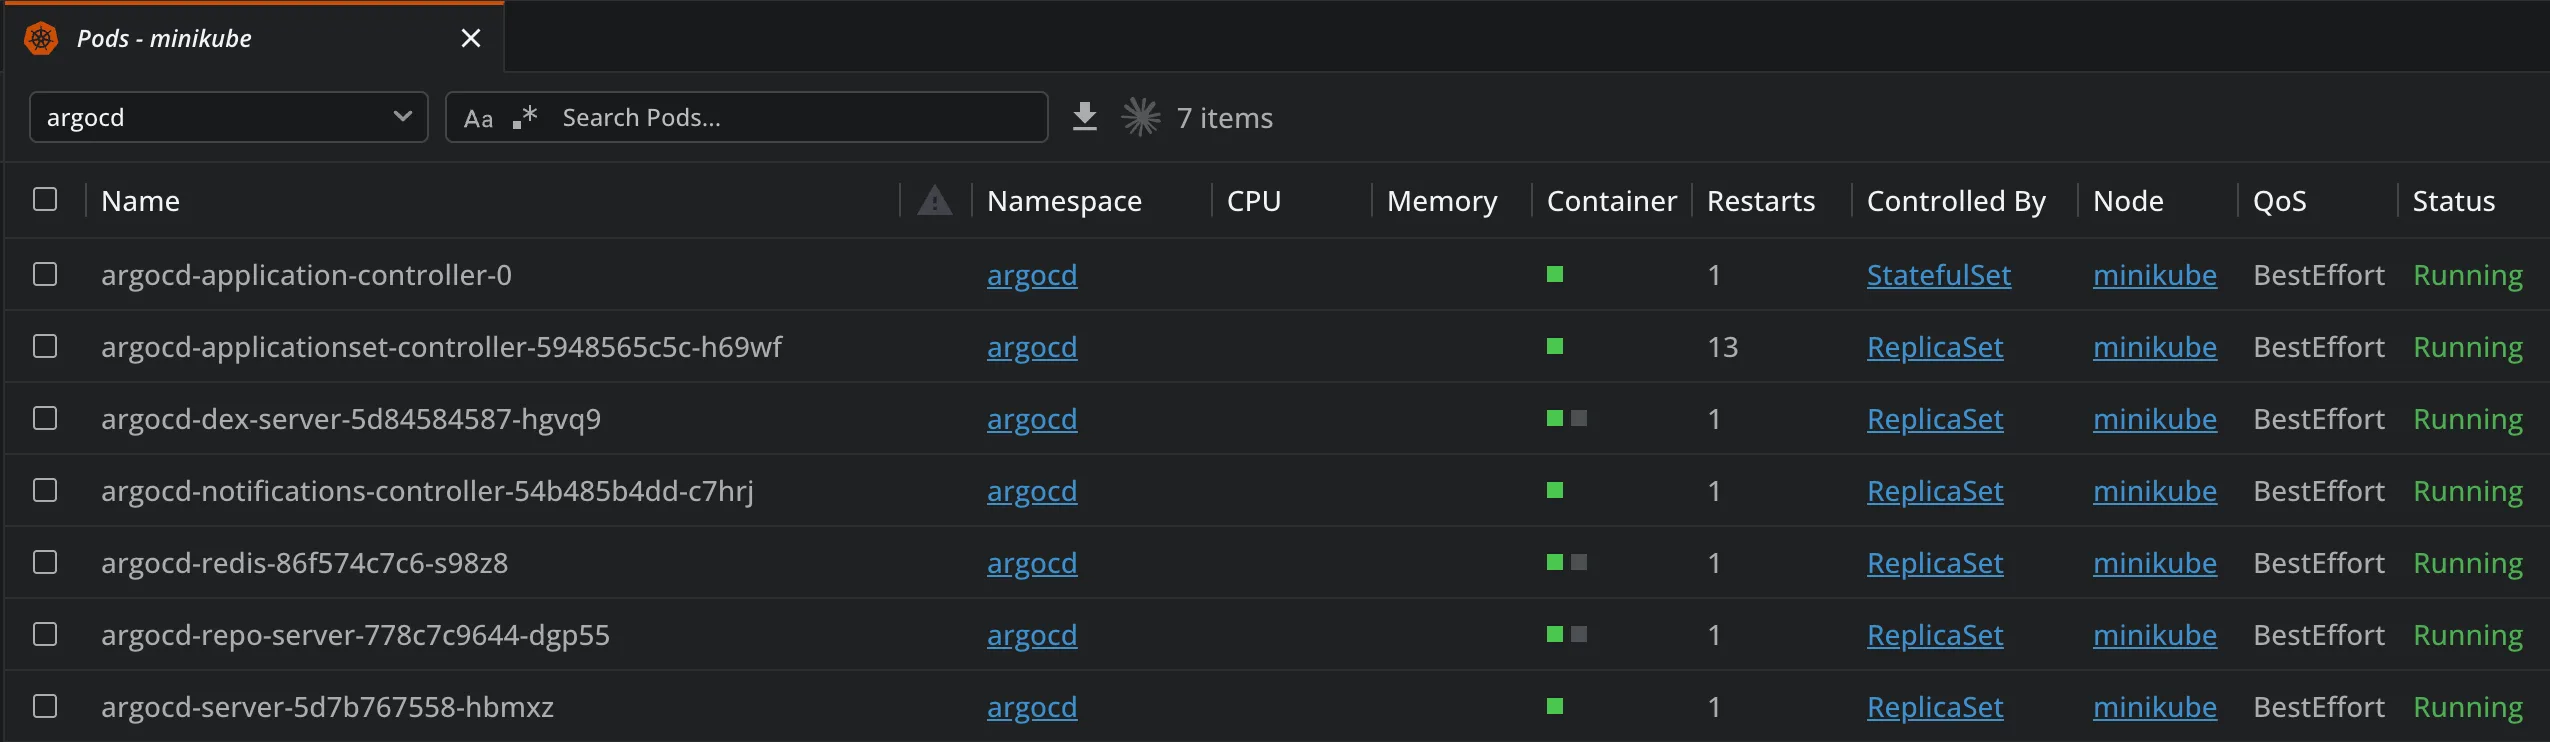This screenshot has width=2550, height=742.
Task: Open ReplicaSet link for argocd-server
Action: pos(1935,707)
